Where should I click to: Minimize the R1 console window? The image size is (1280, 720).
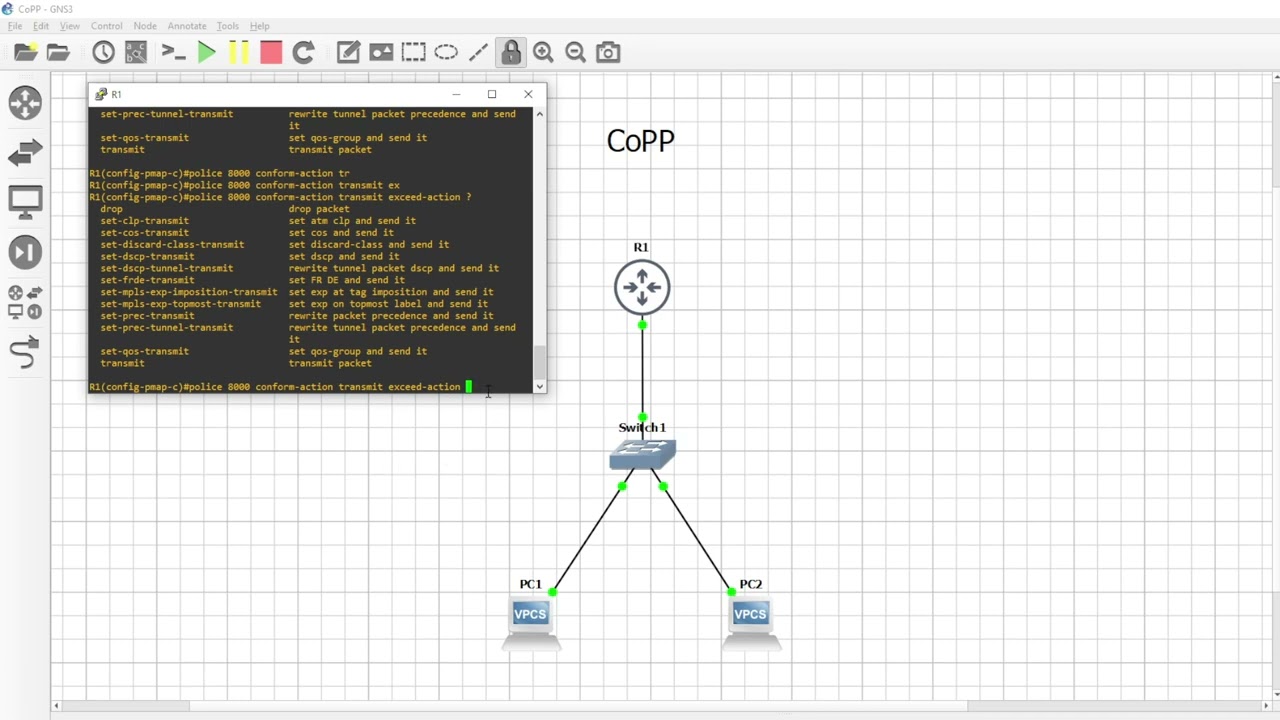pos(456,94)
